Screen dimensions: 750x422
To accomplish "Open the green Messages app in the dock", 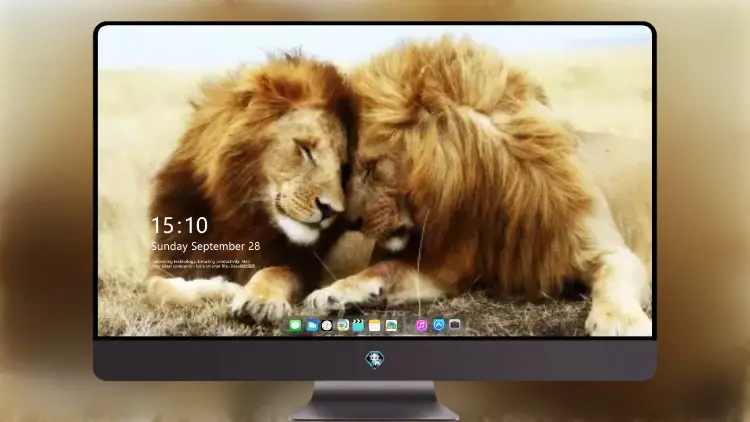I will pyautogui.click(x=295, y=325).
